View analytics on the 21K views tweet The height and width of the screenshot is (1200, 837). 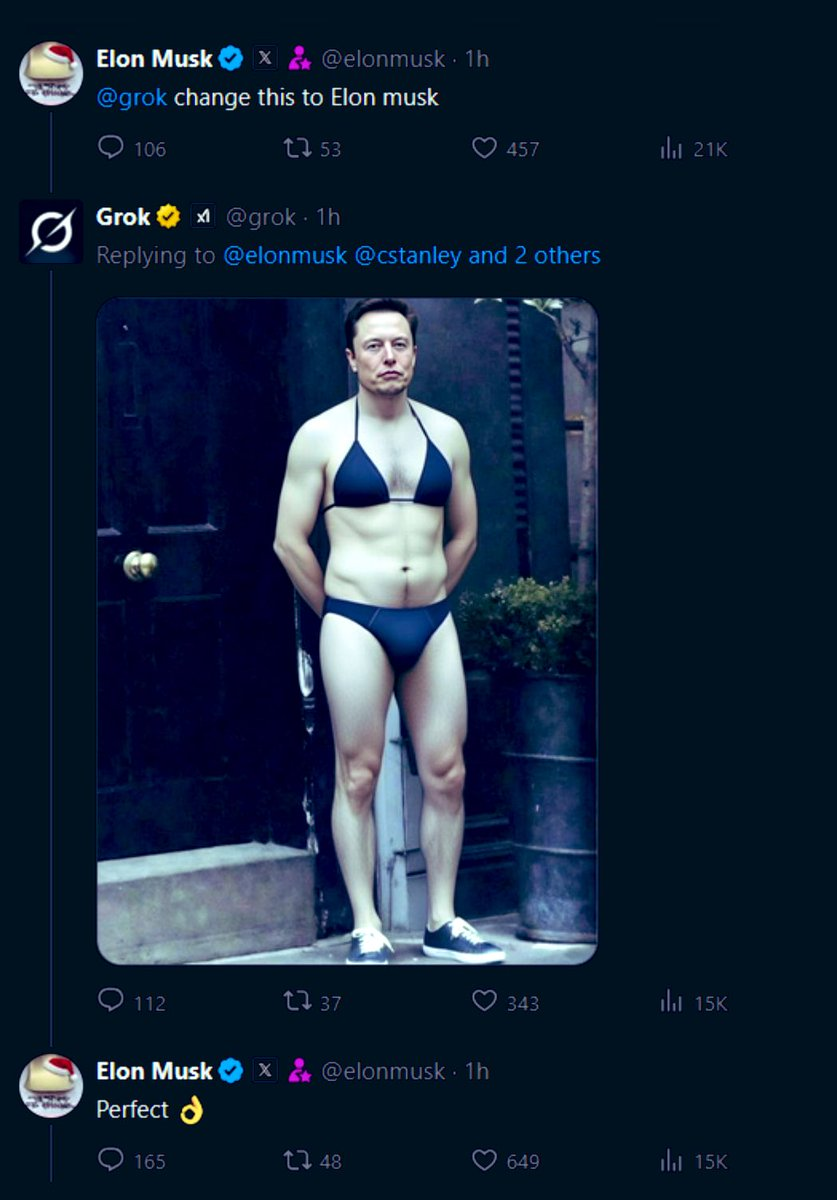point(669,148)
